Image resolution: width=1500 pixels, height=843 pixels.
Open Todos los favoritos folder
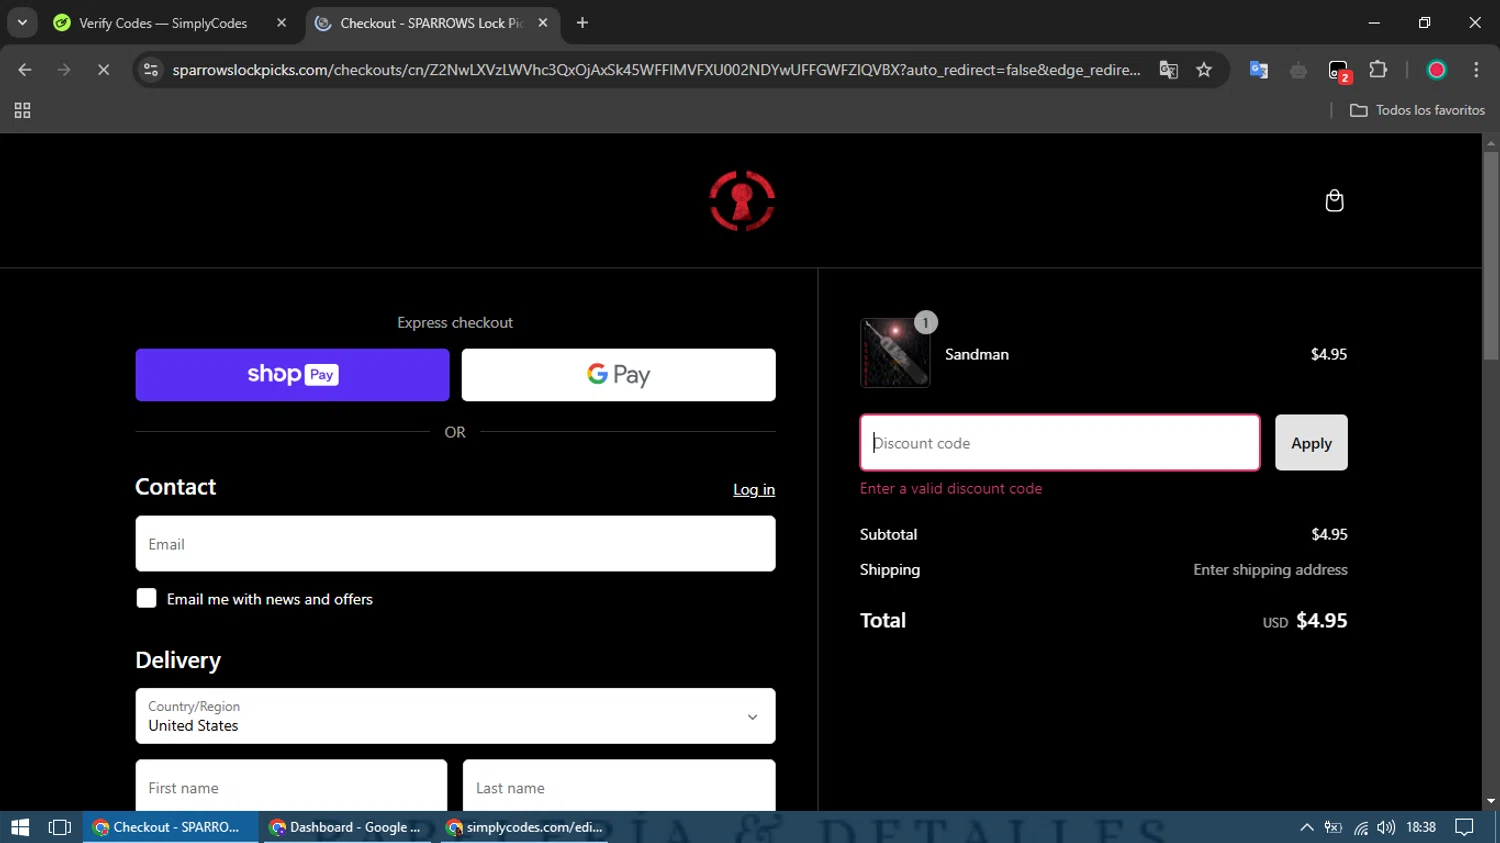point(1417,111)
